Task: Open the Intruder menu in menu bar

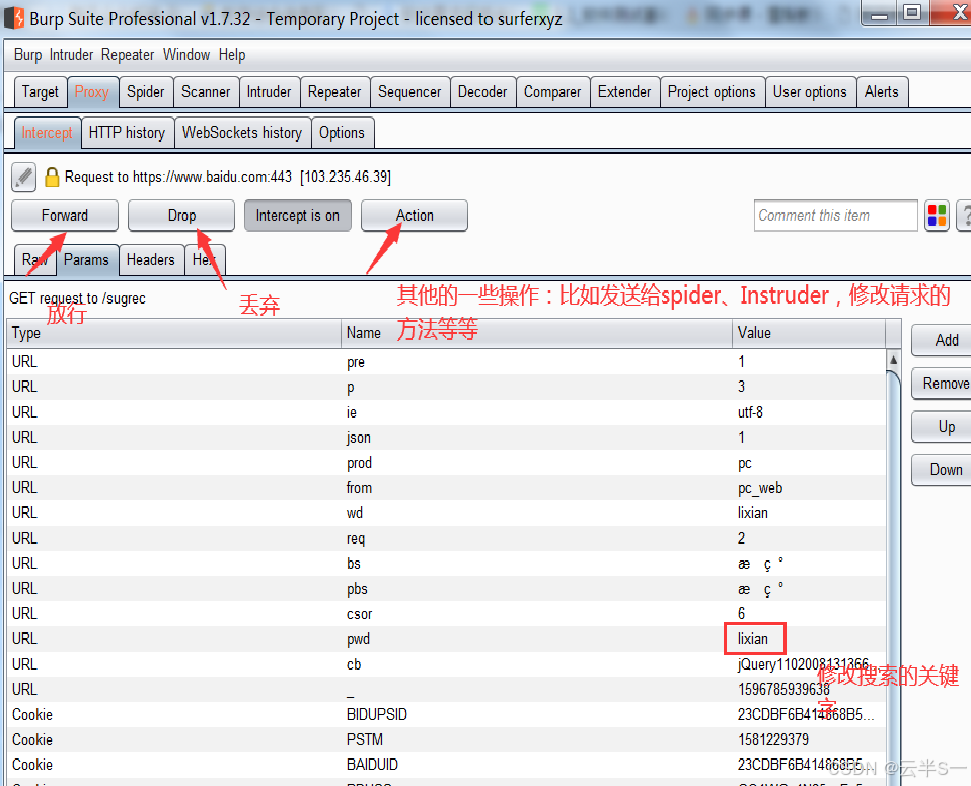Action: [x=71, y=55]
